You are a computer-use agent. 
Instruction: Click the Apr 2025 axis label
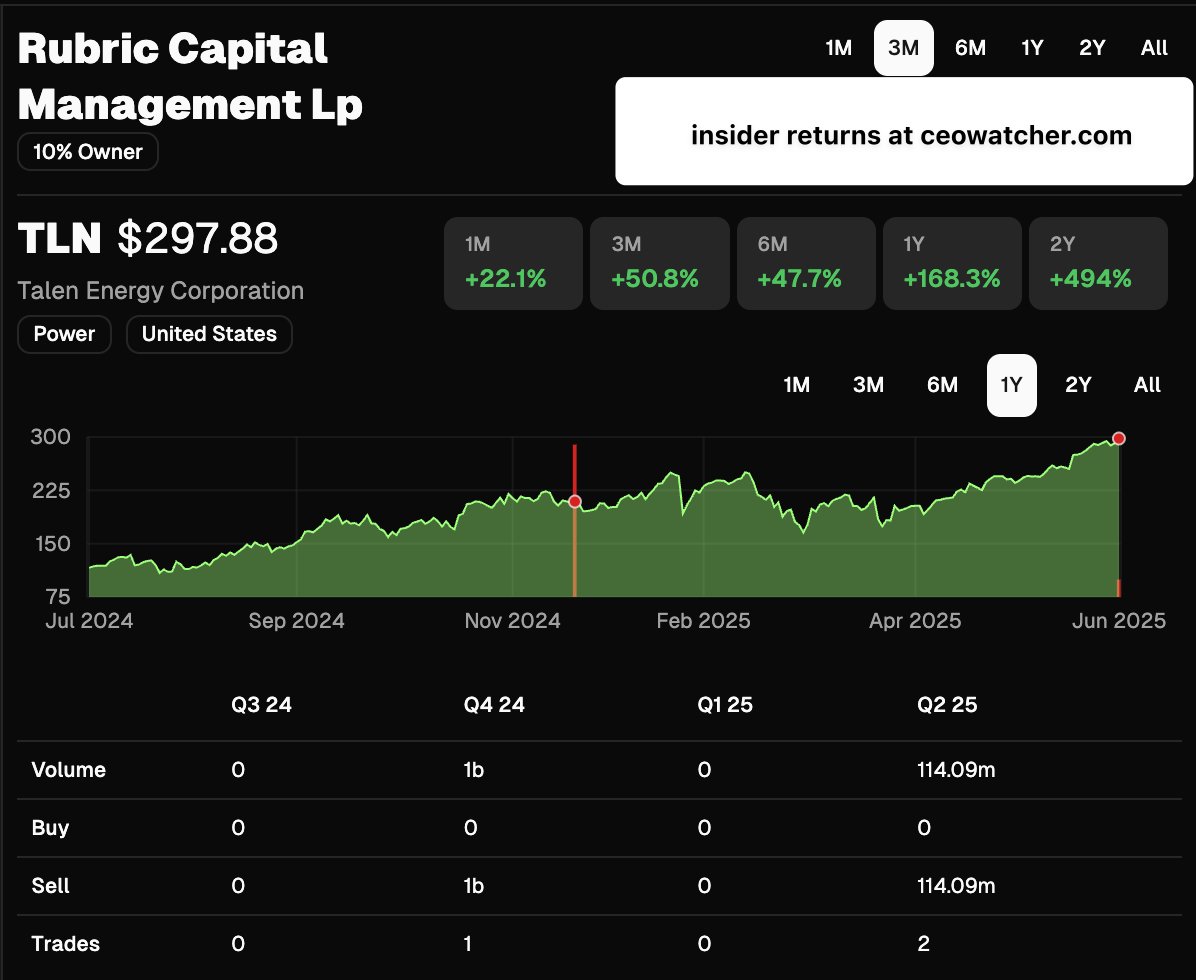point(915,621)
